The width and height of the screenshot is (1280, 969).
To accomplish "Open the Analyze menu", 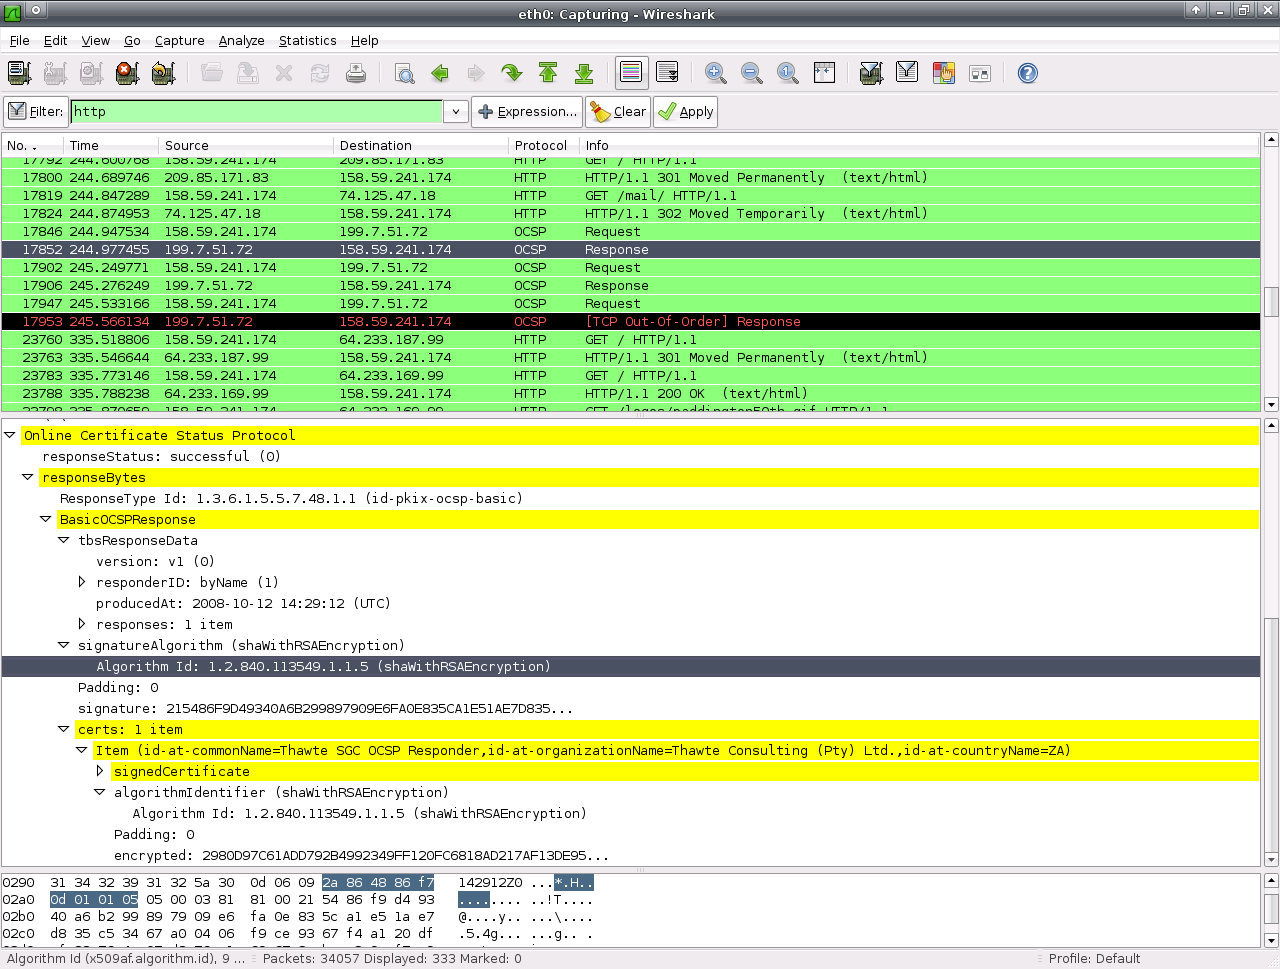I will coord(242,41).
